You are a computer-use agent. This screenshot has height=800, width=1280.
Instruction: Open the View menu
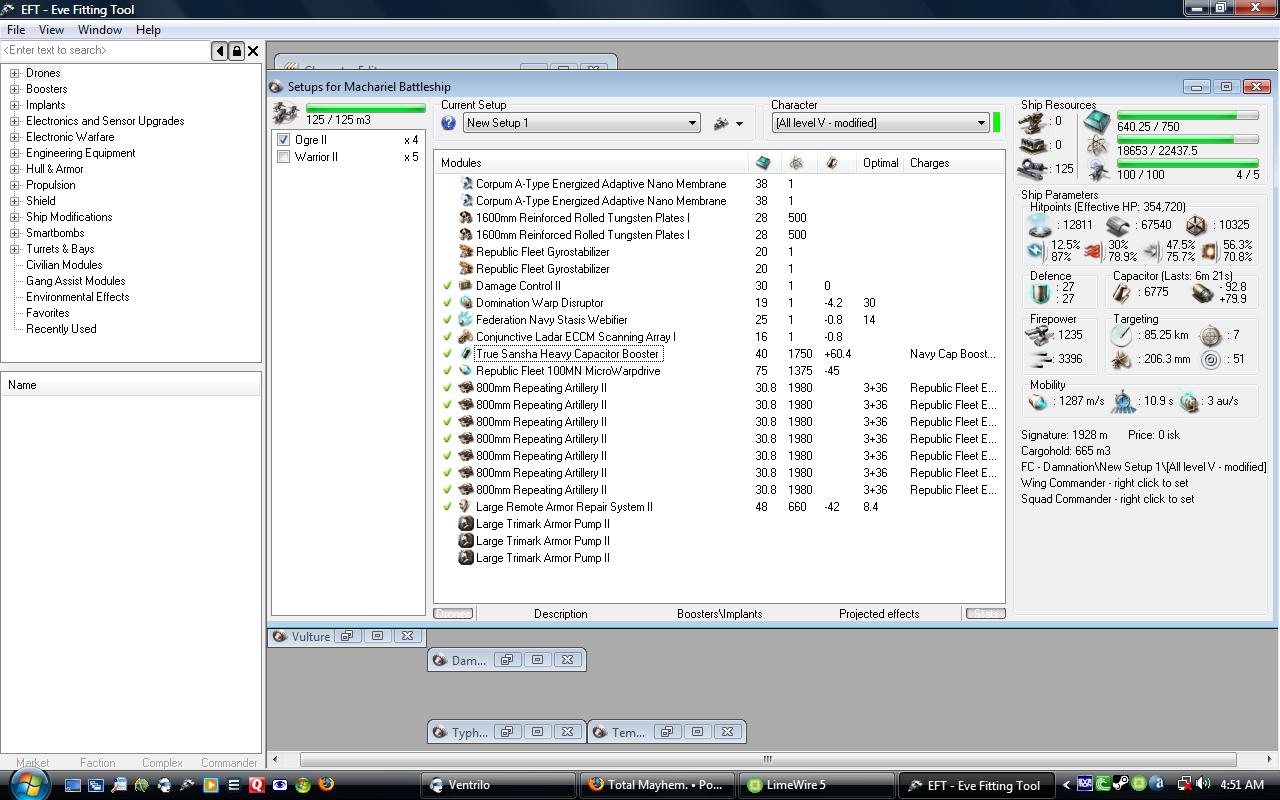coord(51,30)
